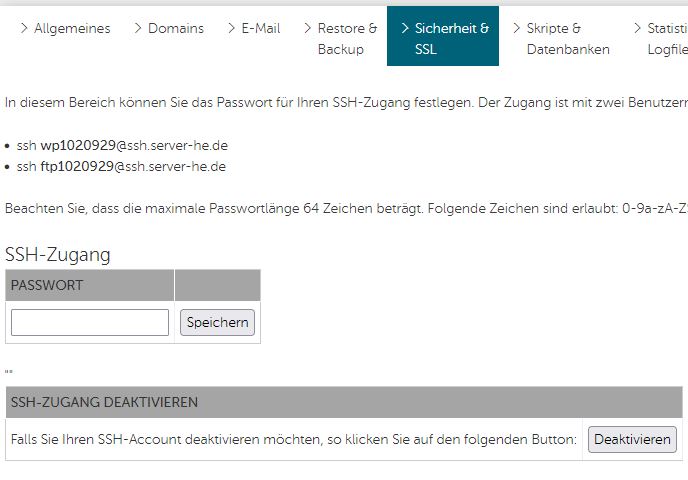Go to the E-Mail tab
The height and width of the screenshot is (480, 688).
tap(261, 29)
